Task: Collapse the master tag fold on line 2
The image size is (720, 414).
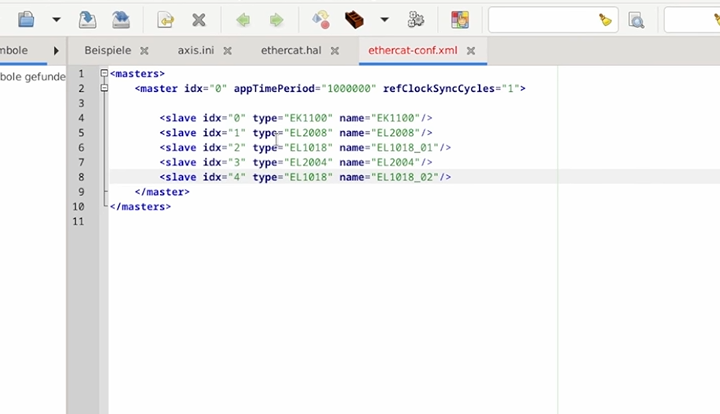Action: click(104, 89)
